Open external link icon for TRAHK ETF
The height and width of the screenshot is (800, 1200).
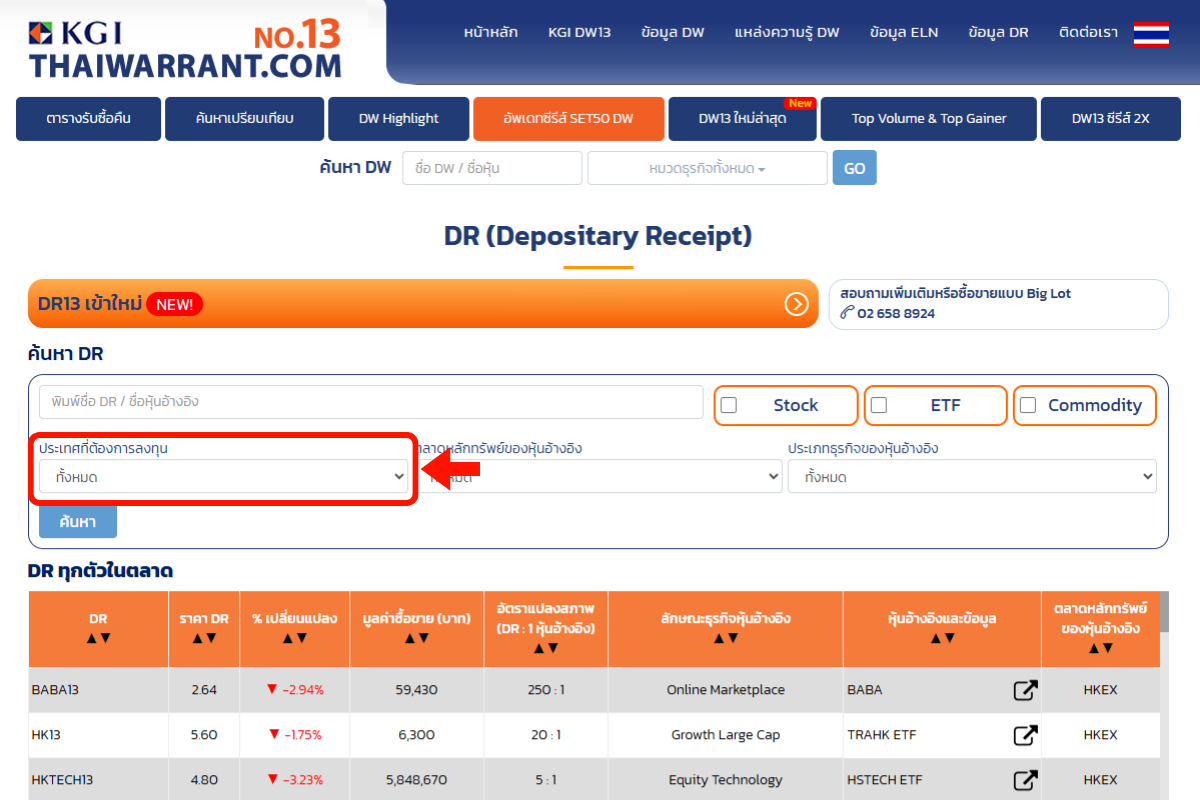1025,735
